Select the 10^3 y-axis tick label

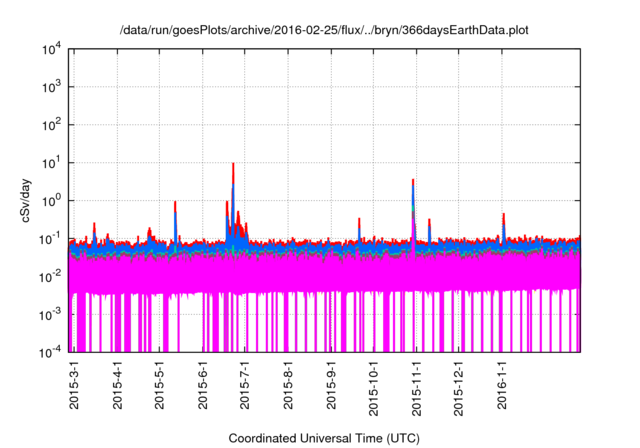52,87
